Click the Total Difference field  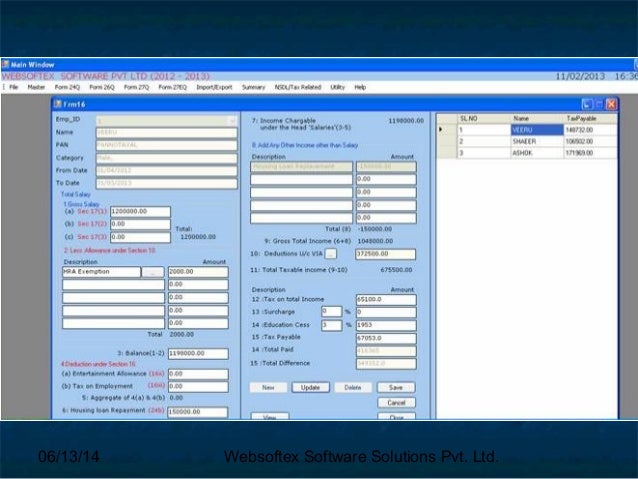pos(386,363)
